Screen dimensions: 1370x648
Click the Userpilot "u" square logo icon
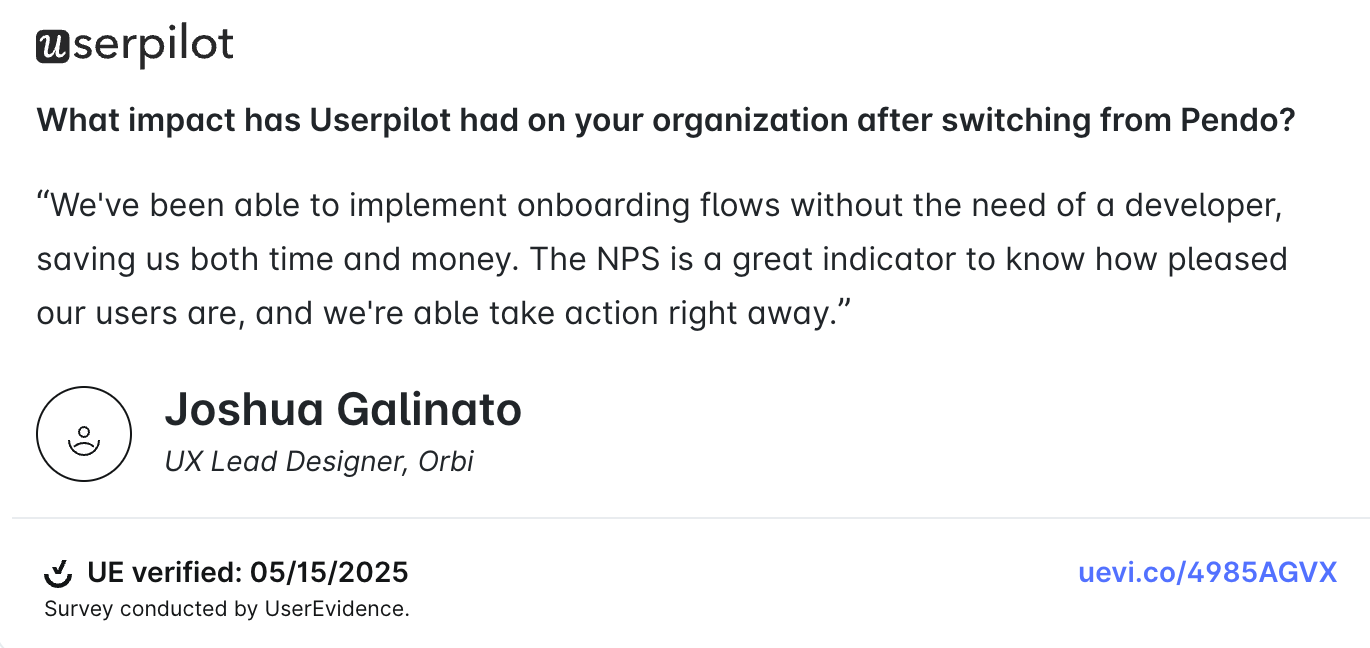point(52,46)
